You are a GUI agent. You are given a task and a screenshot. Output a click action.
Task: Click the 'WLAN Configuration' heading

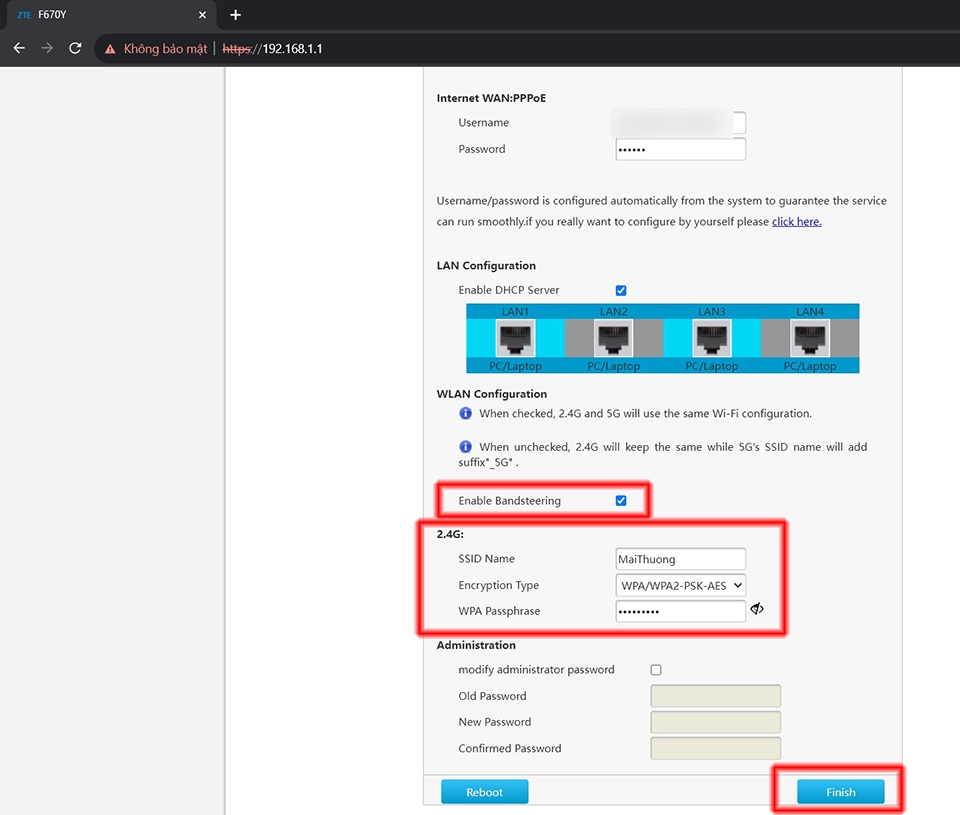pos(492,394)
